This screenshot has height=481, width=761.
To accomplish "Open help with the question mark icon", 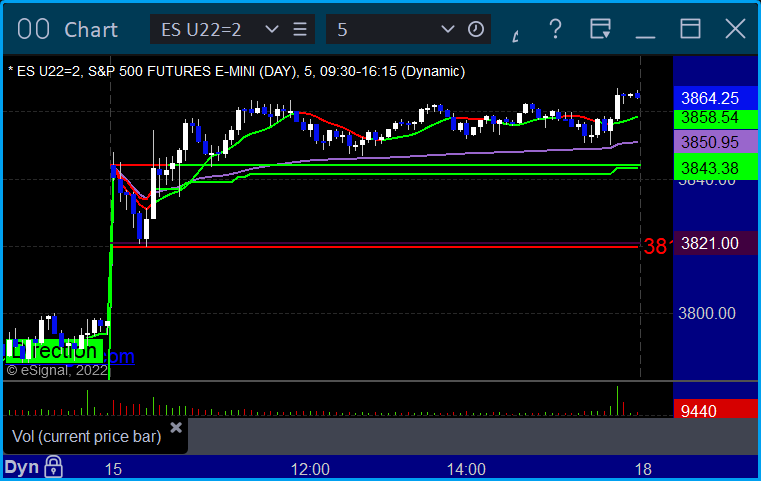I will (x=555, y=29).
